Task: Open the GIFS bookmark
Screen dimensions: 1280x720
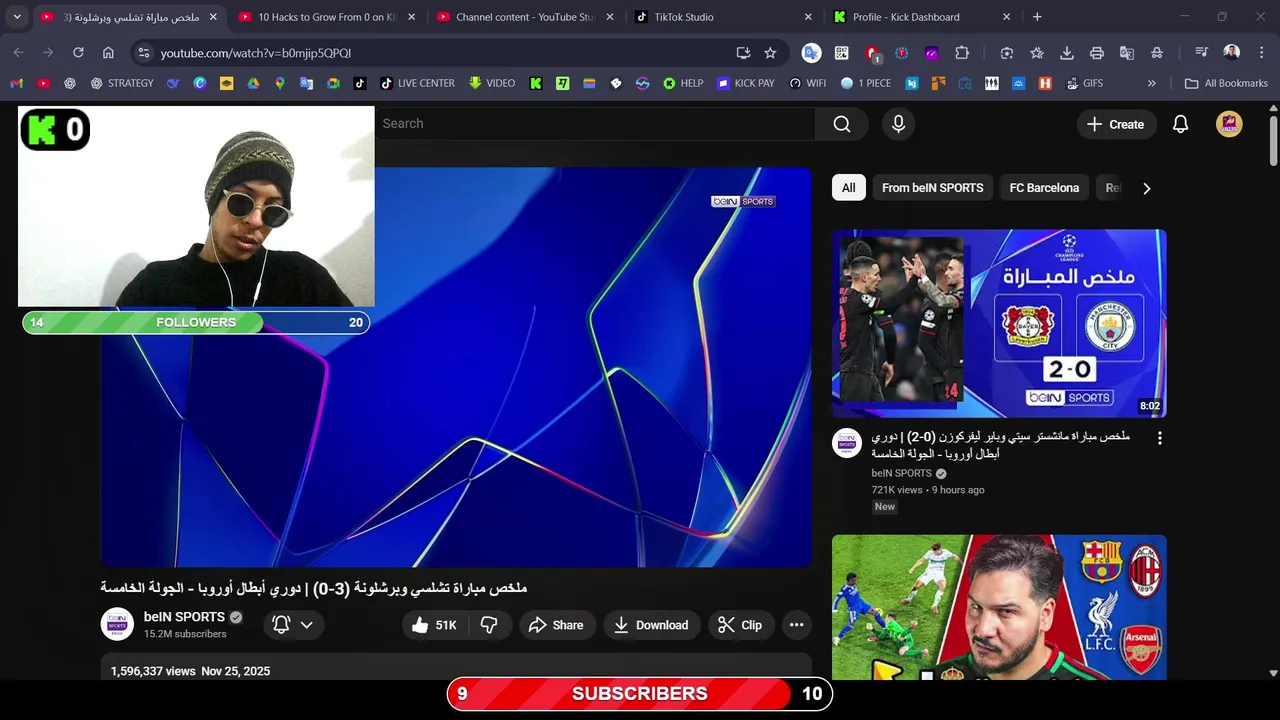Action: [1083, 83]
